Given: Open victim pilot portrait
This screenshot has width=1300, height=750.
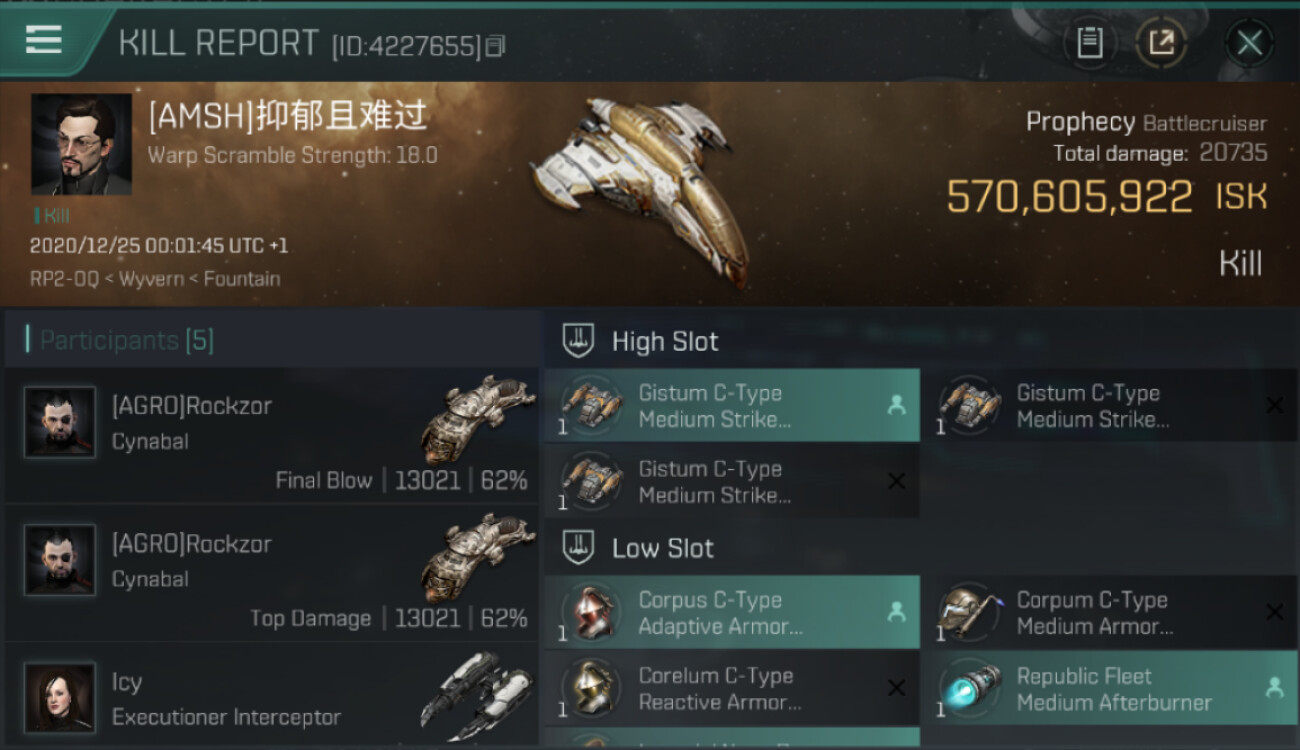Looking at the screenshot, I should (x=81, y=144).
